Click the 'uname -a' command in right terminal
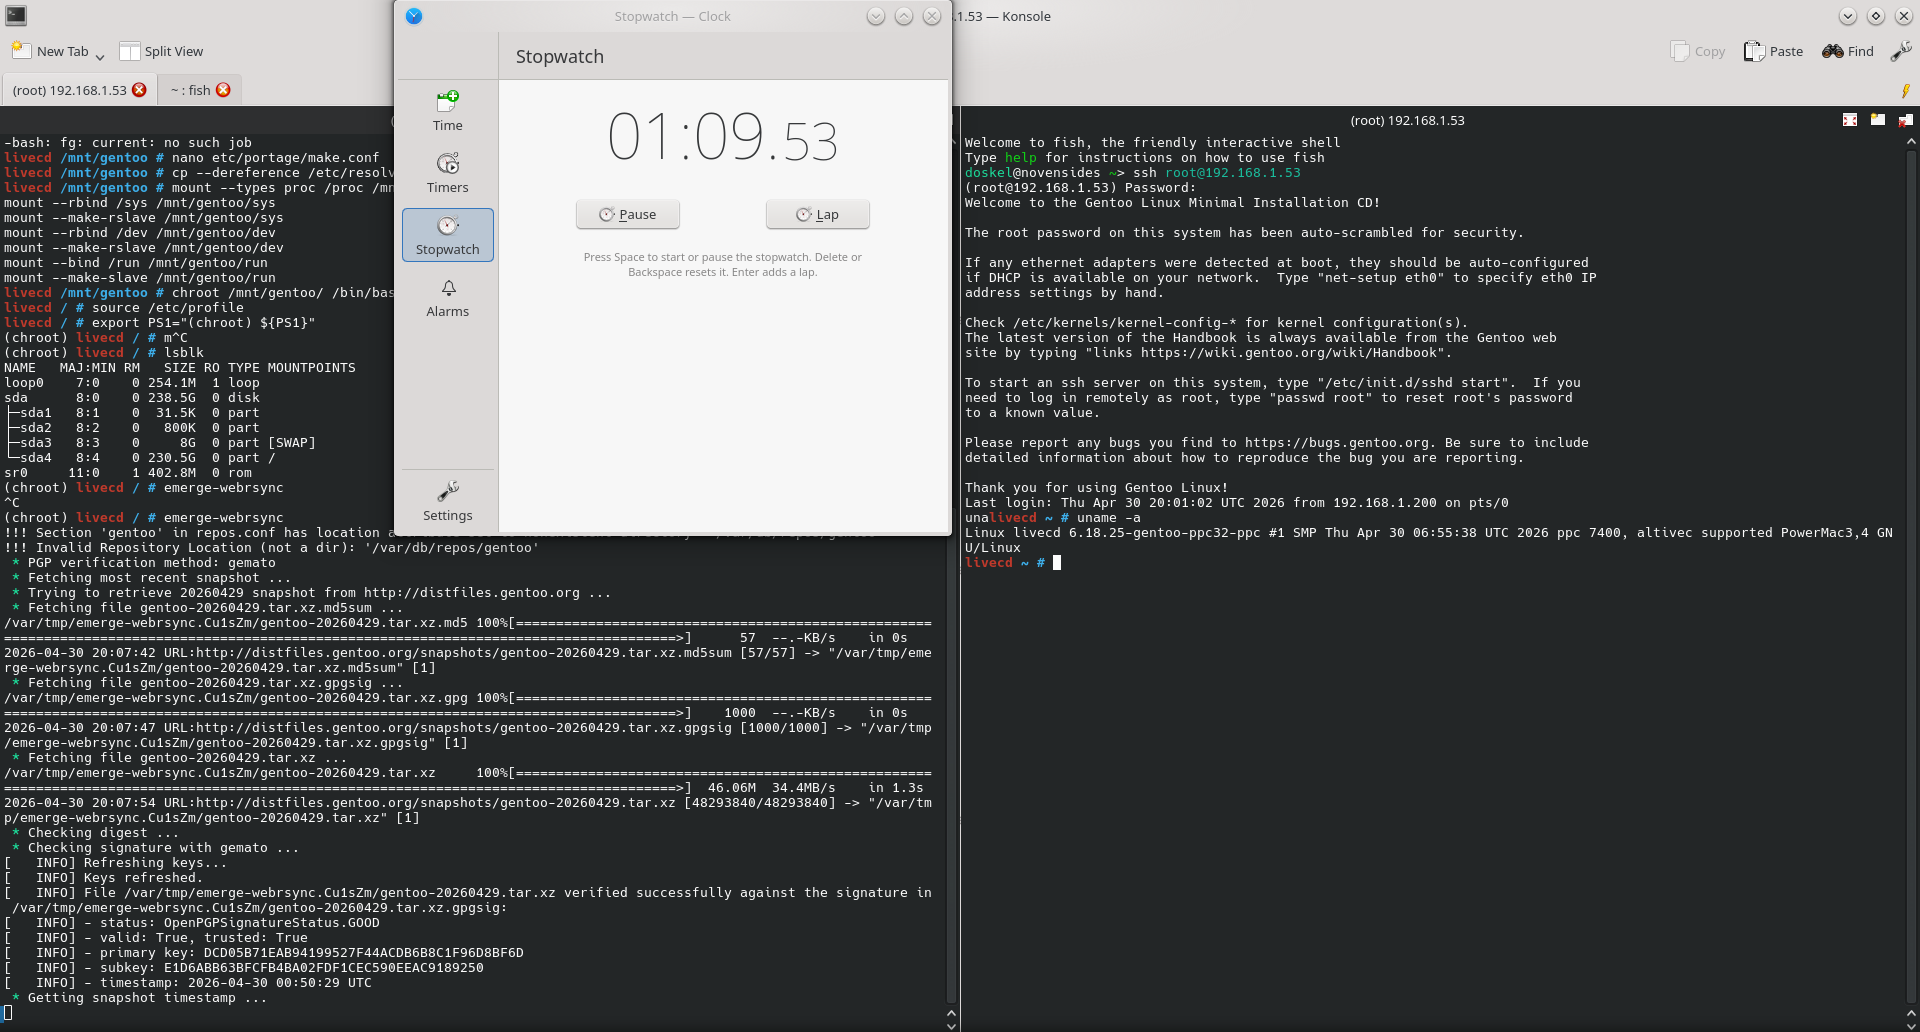 coord(1109,518)
